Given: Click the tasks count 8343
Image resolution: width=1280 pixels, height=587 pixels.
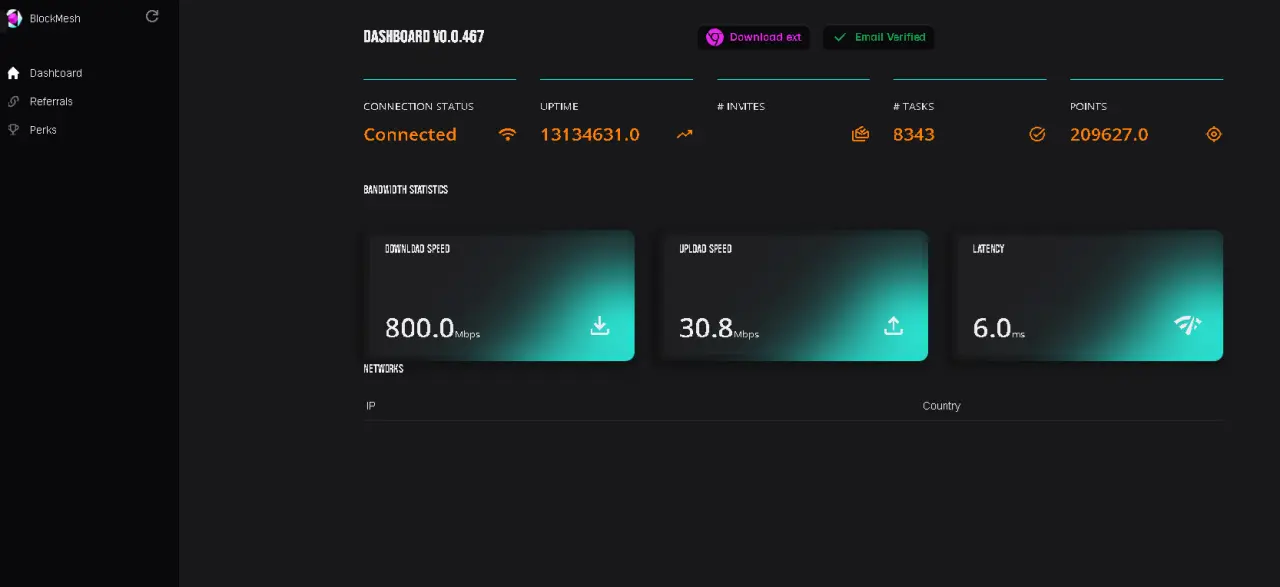Looking at the screenshot, I should click(914, 134).
